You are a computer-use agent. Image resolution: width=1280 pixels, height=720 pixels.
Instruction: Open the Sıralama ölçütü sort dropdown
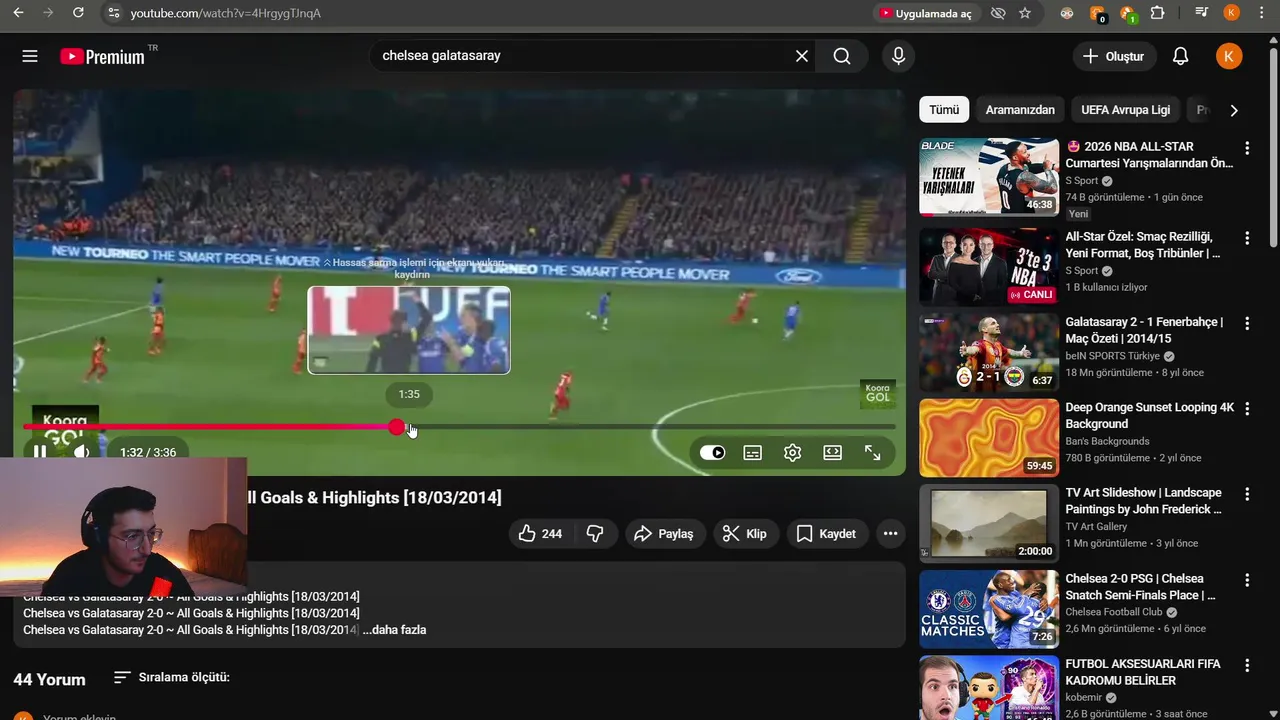coord(172,677)
